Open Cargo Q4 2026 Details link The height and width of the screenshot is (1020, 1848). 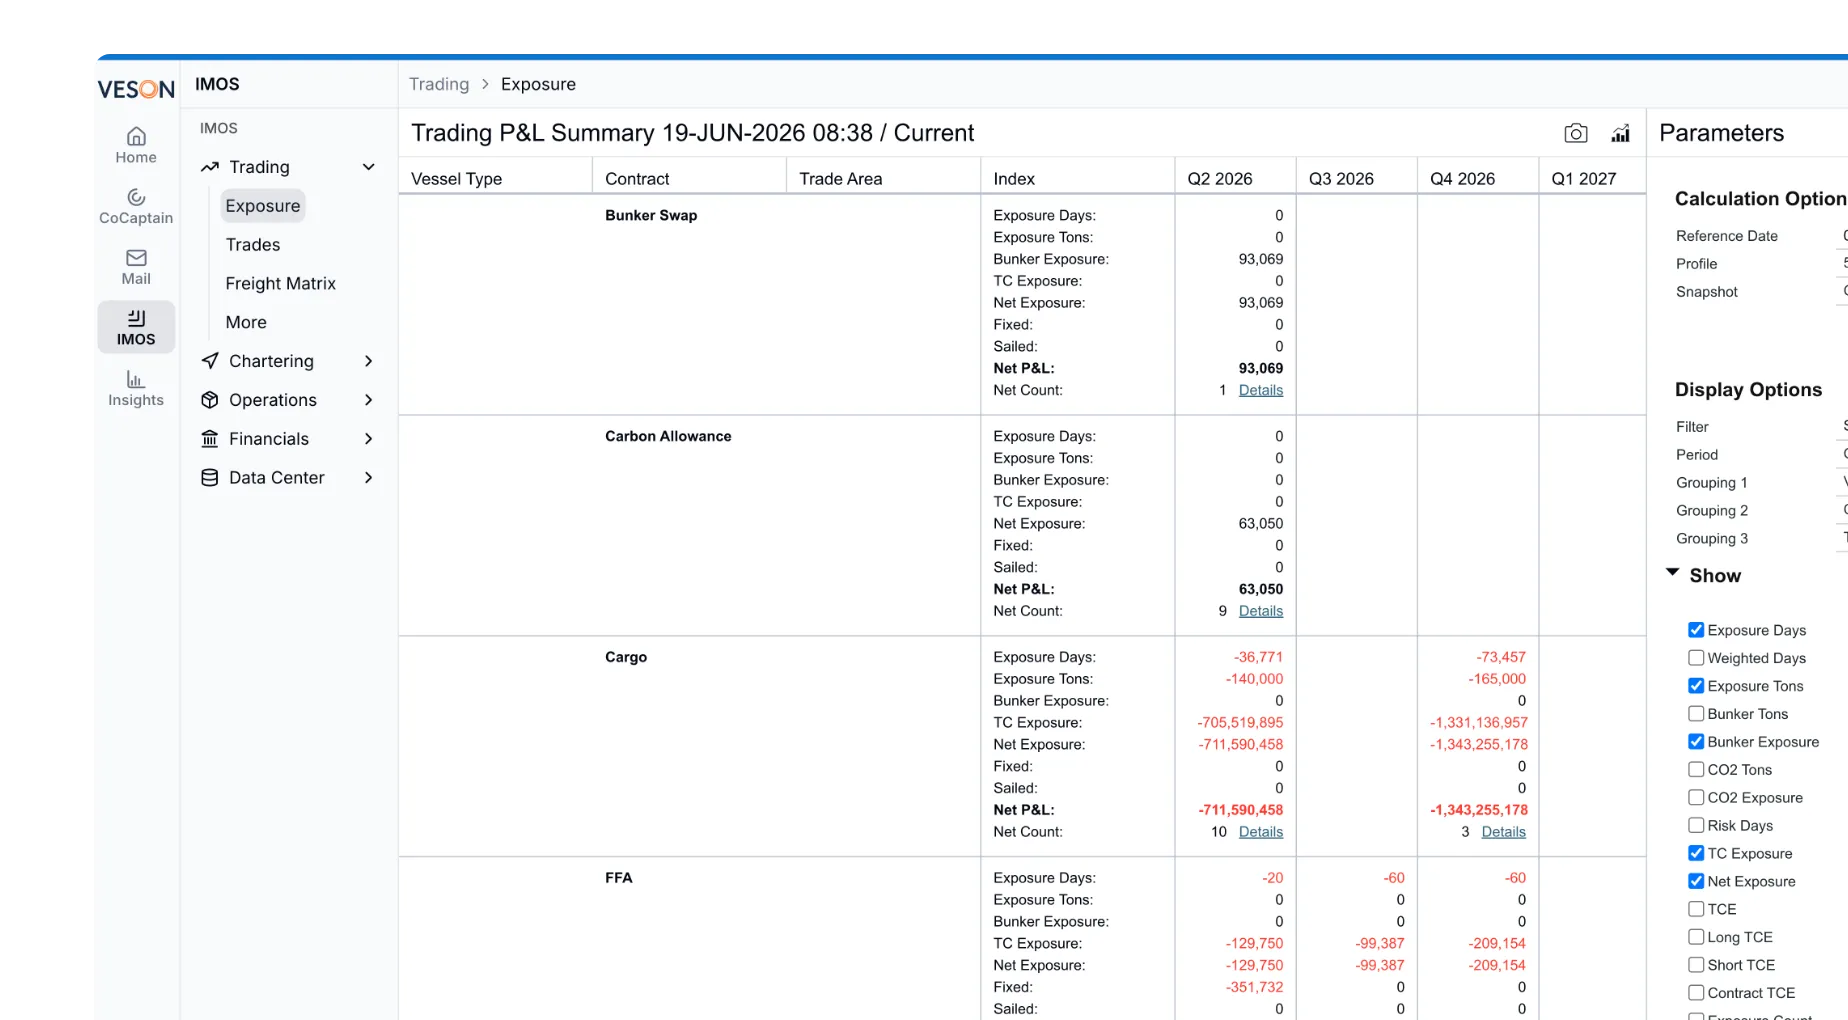[x=1504, y=832]
